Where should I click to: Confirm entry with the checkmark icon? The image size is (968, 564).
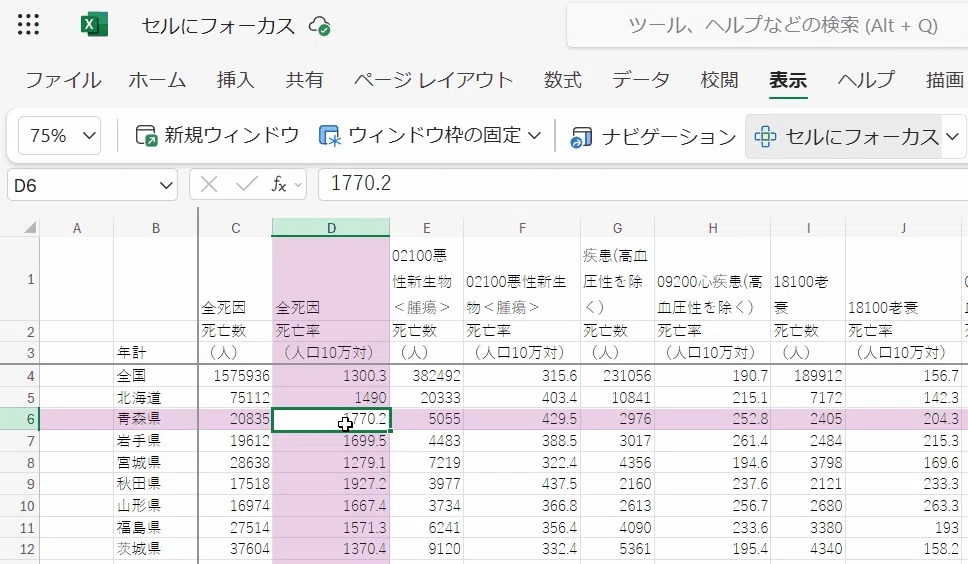coord(246,184)
